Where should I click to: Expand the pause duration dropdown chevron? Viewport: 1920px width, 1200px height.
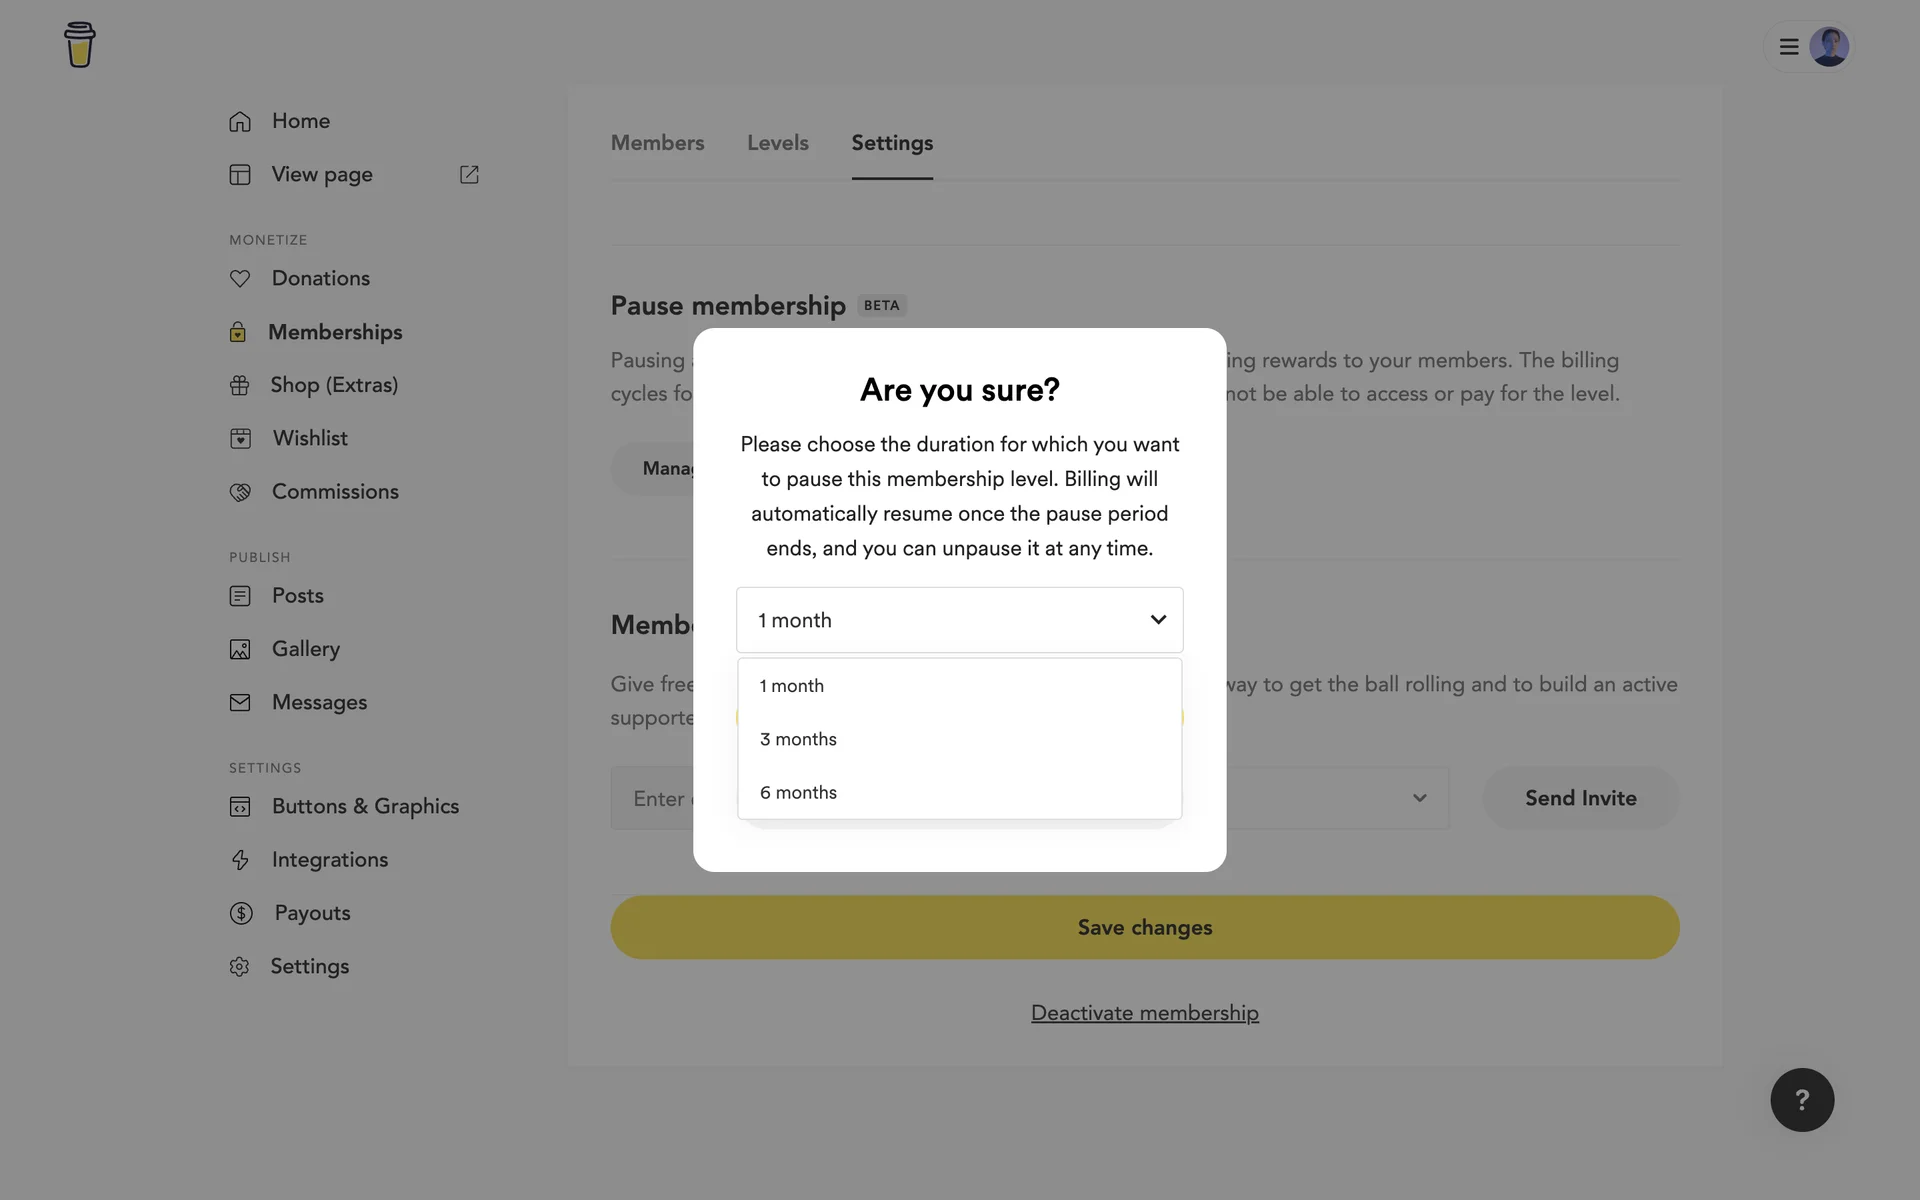pyautogui.click(x=1158, y=620)
